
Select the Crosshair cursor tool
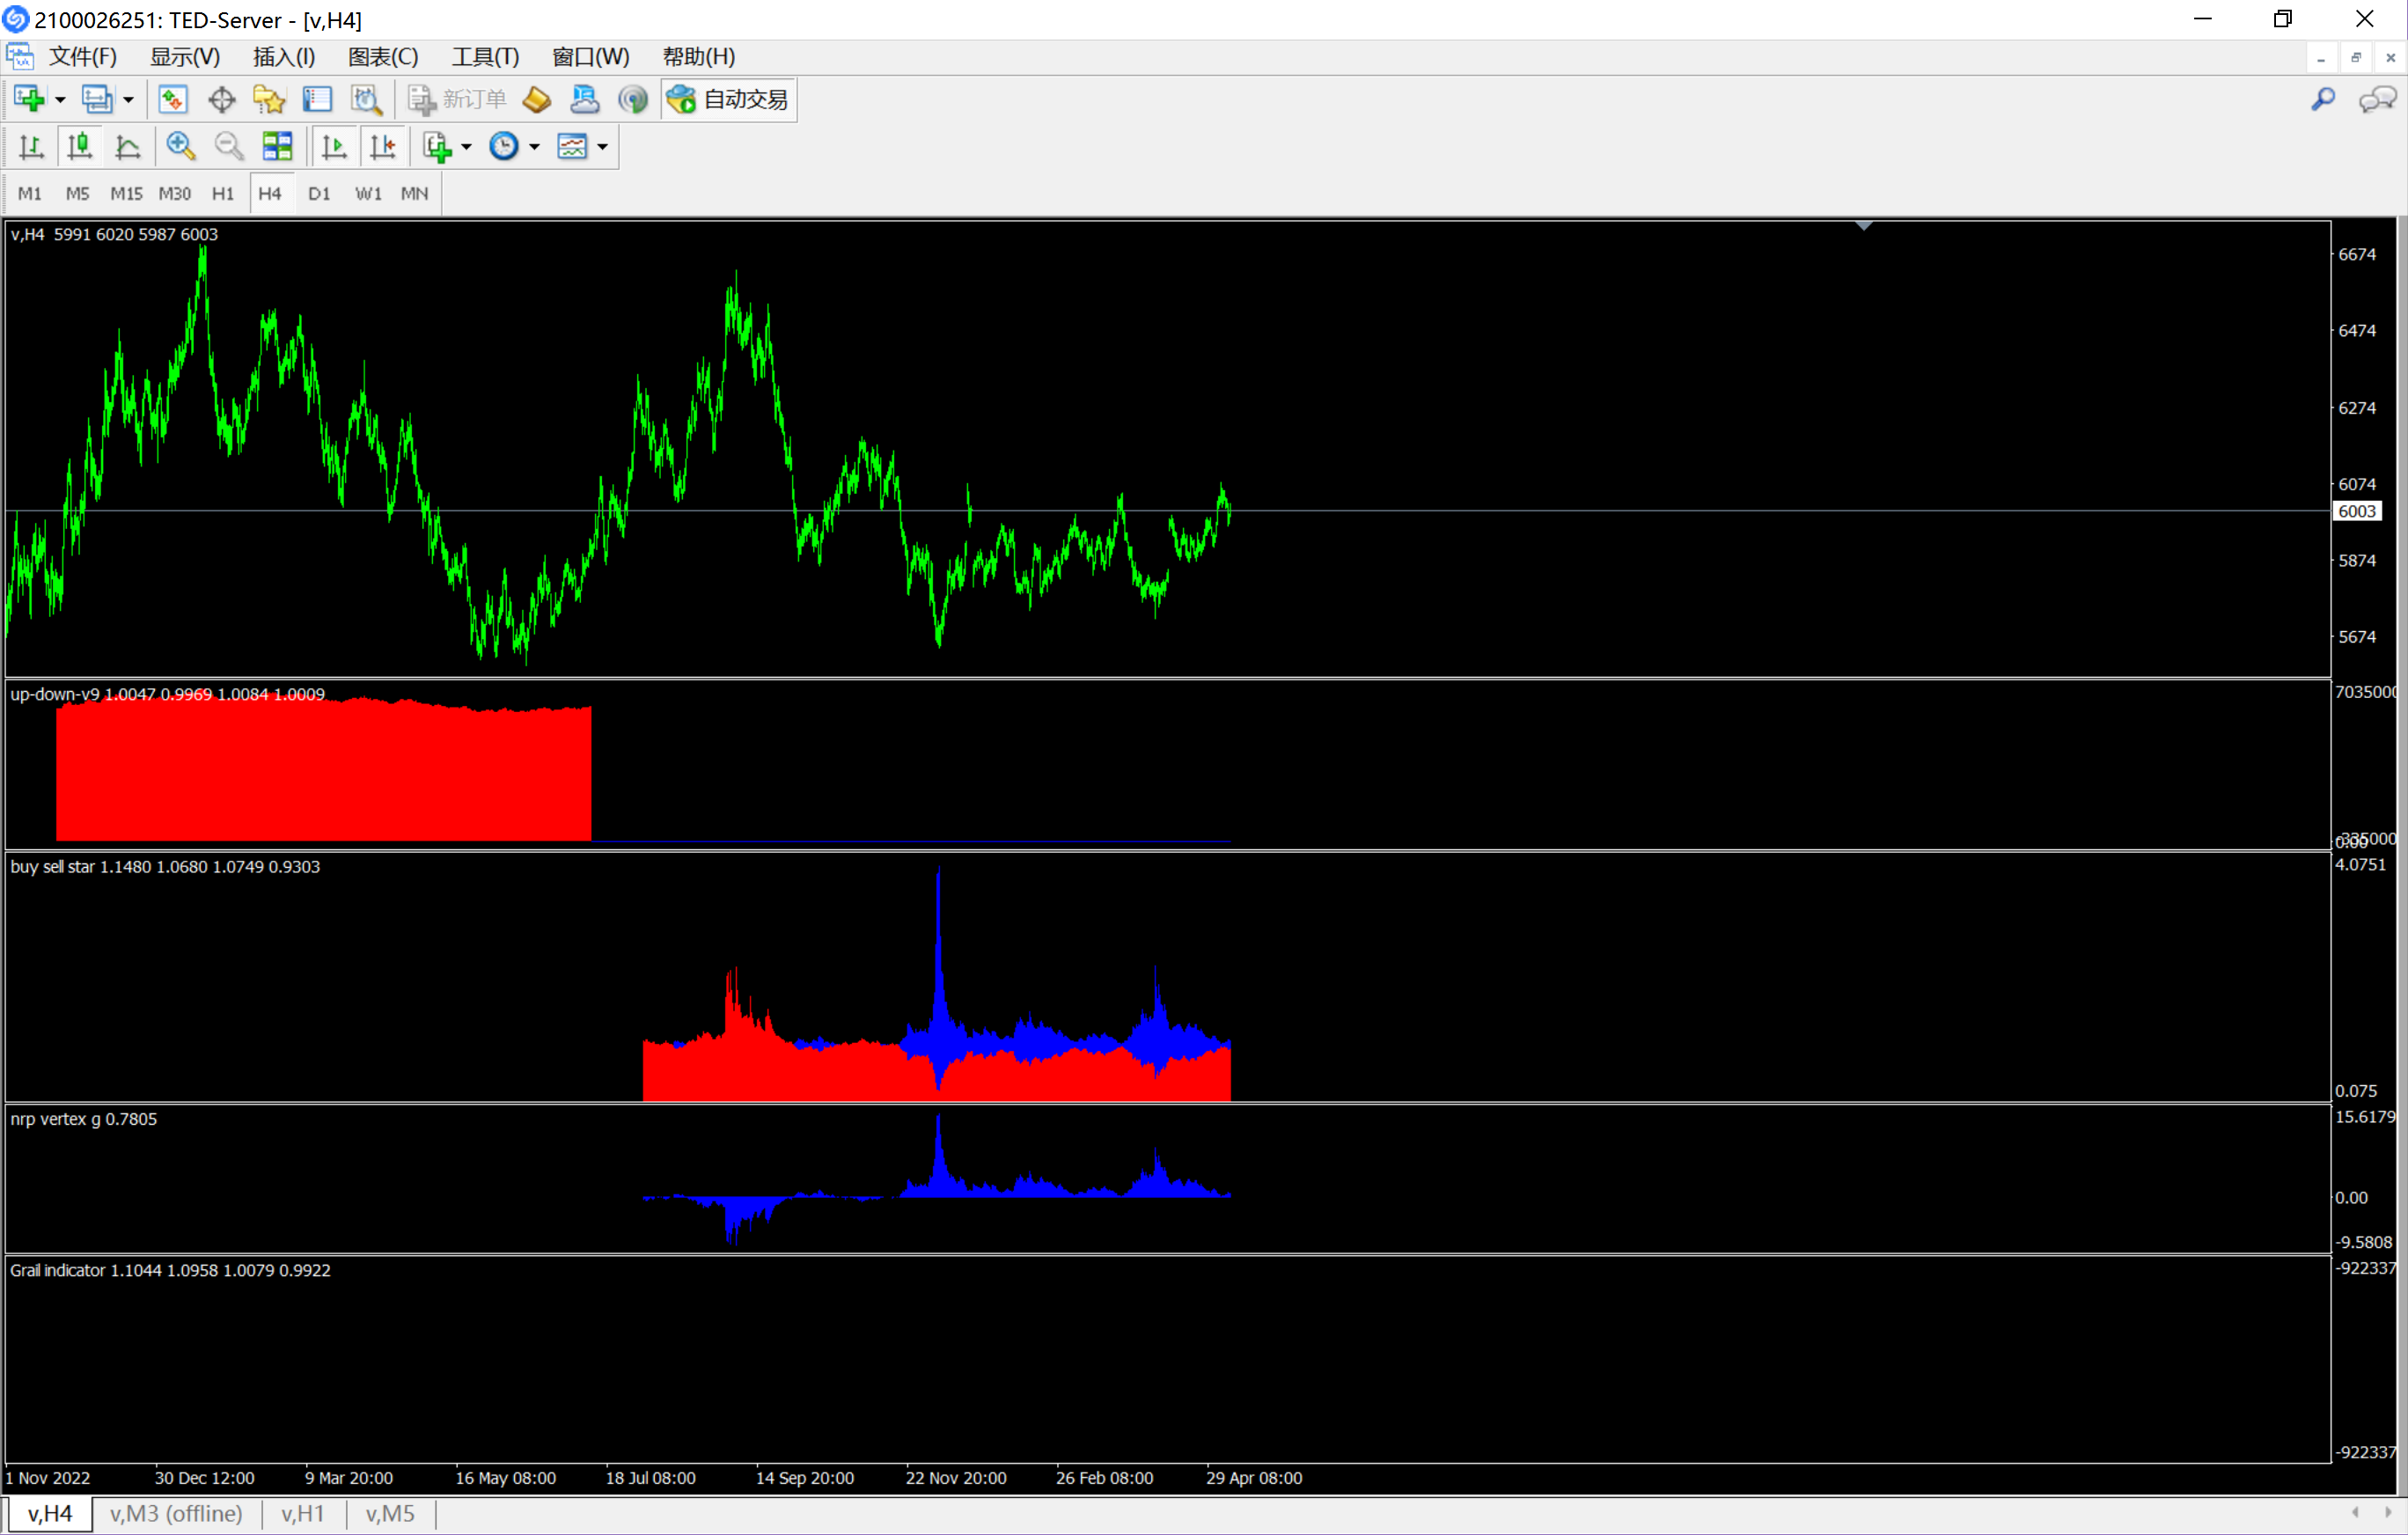pos(221,99)
